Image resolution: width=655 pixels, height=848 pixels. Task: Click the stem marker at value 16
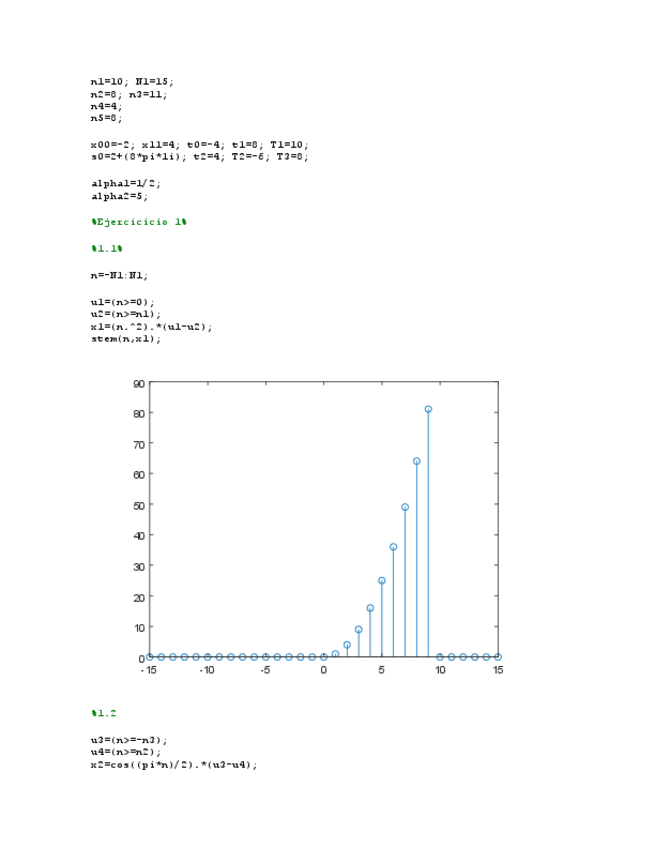(x=370, y=608)
